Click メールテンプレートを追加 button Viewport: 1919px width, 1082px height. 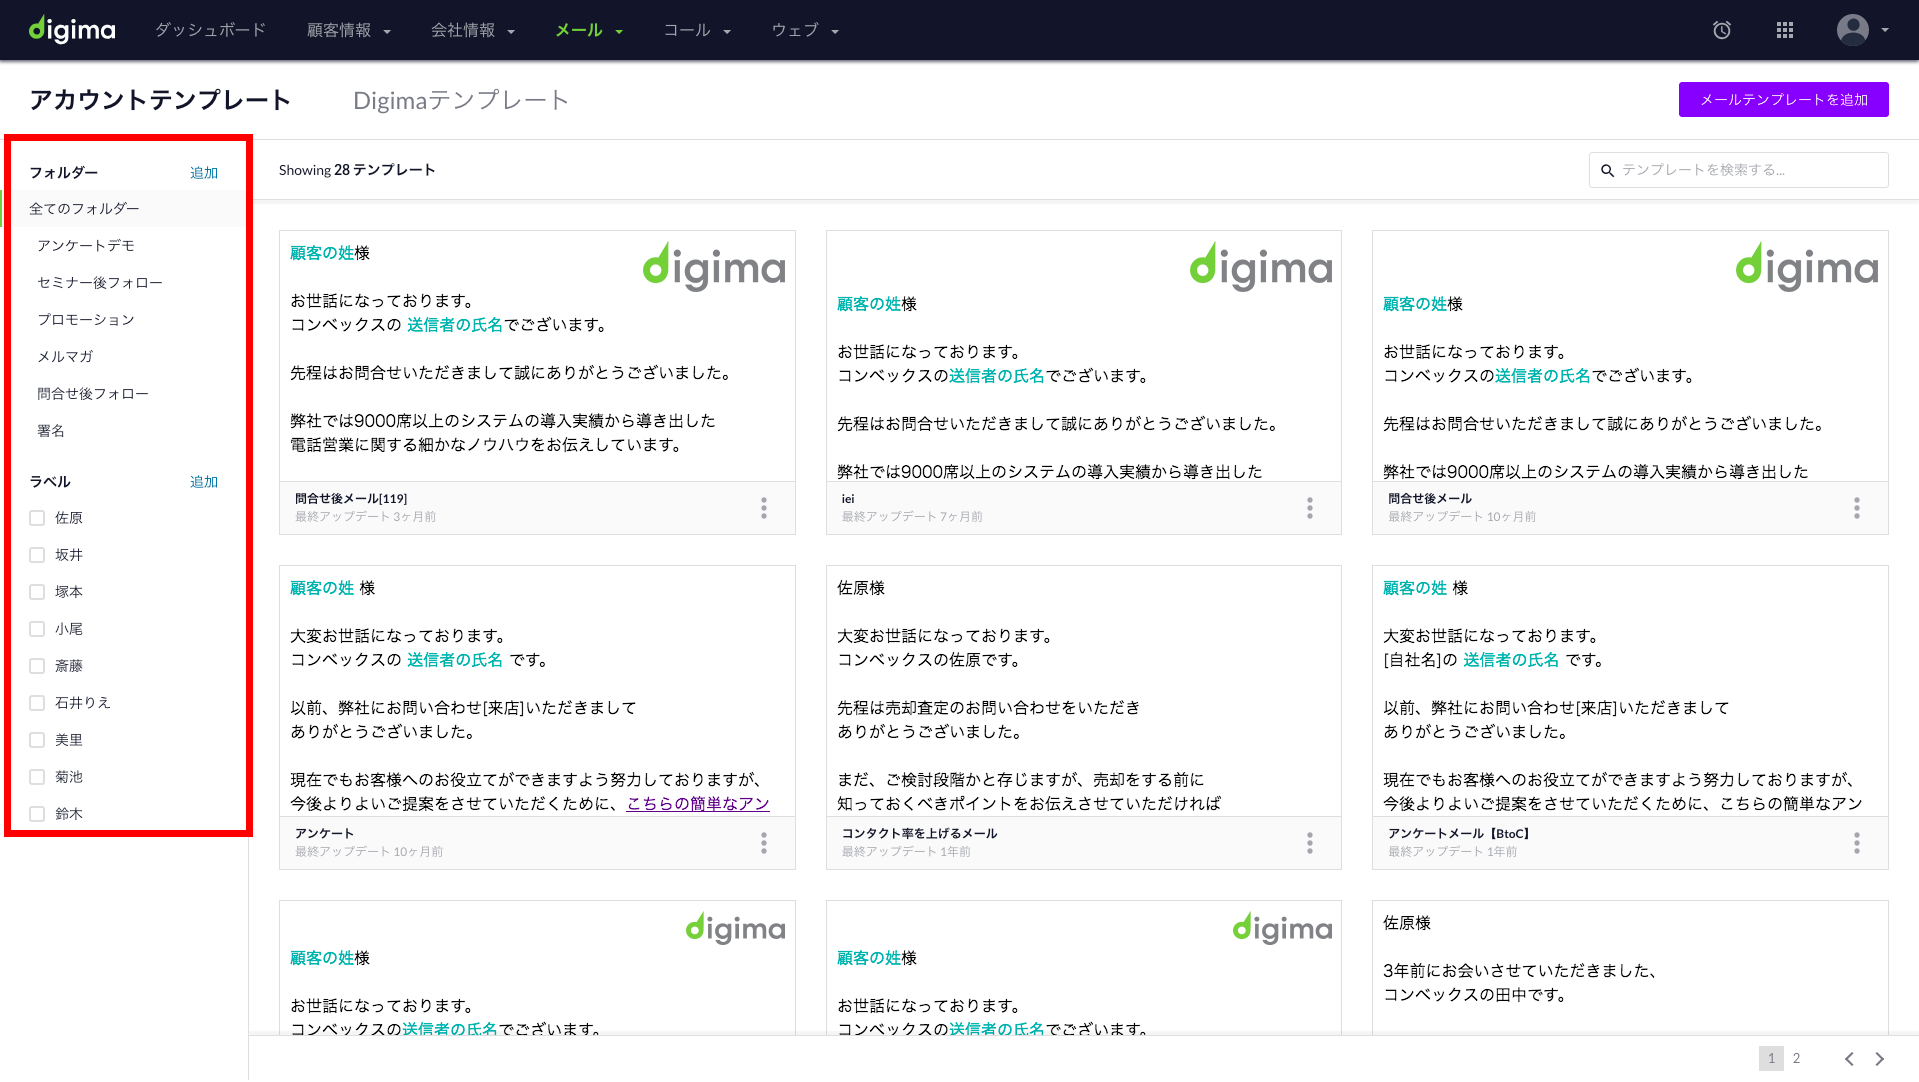click(x=1783, y=100)
